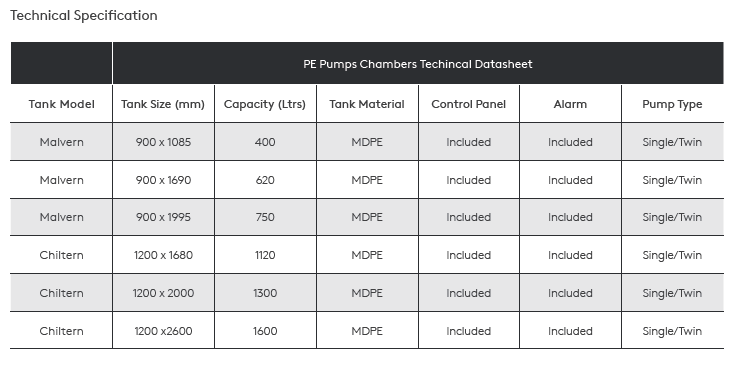The image size is (738, 376).
Task: Click the 1200 x 1680 tank size cell
Action: coord(163,255)
